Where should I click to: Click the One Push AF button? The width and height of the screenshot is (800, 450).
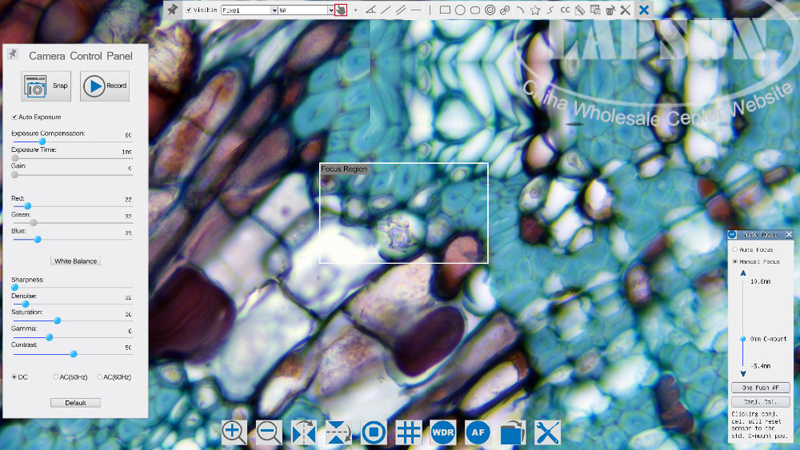click(x=760, y=386)
